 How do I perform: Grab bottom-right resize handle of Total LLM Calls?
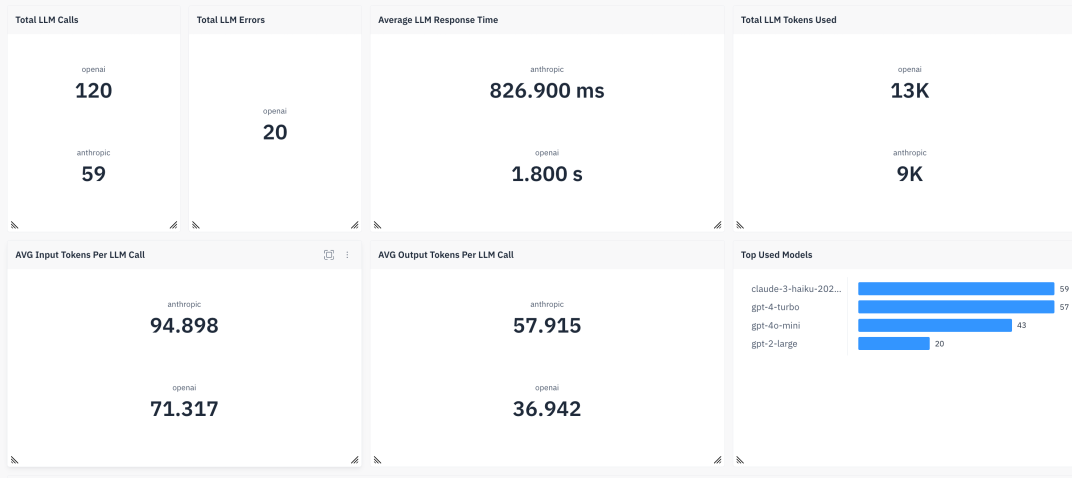coord(173,224)
